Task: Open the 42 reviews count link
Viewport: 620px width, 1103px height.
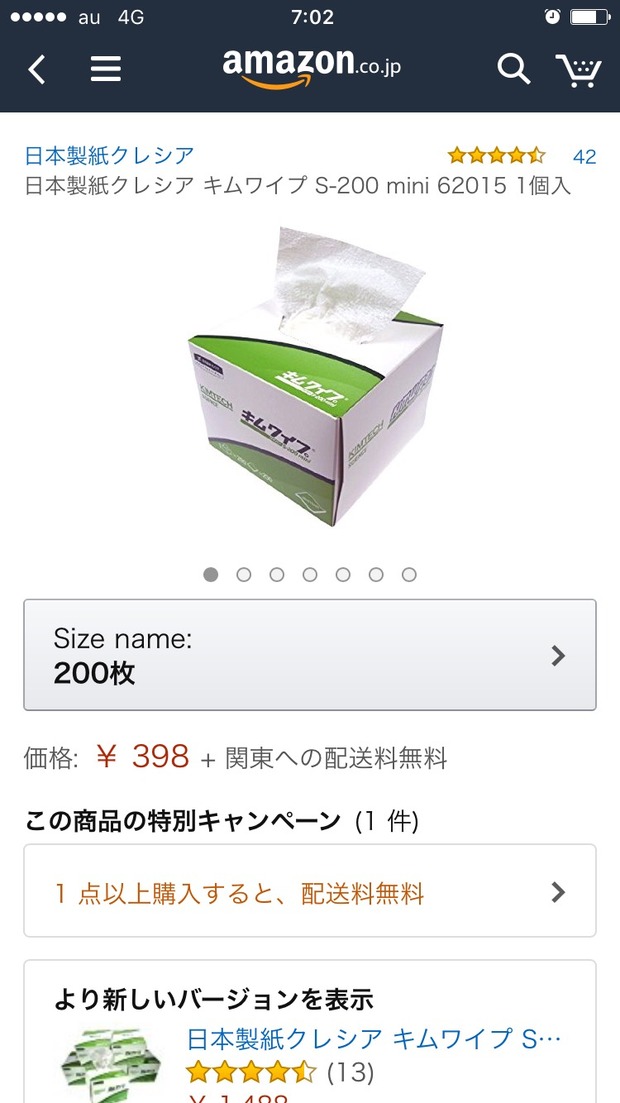Action: (x=584, y=156)
